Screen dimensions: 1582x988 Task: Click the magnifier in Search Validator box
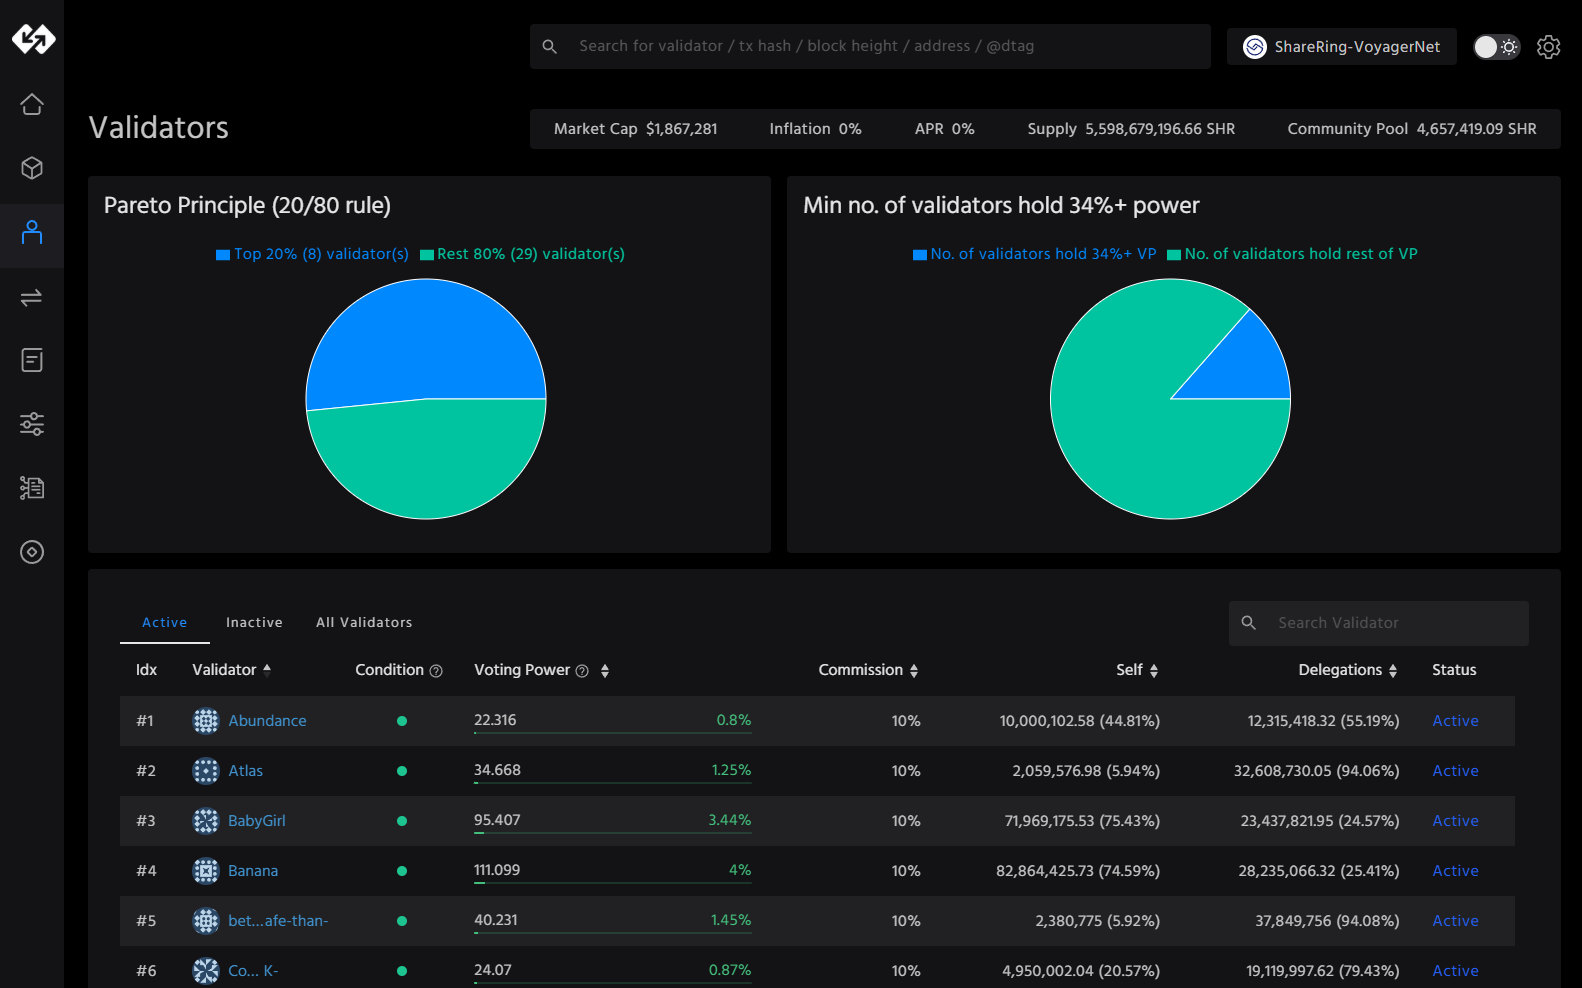[x=1249, y=623]
